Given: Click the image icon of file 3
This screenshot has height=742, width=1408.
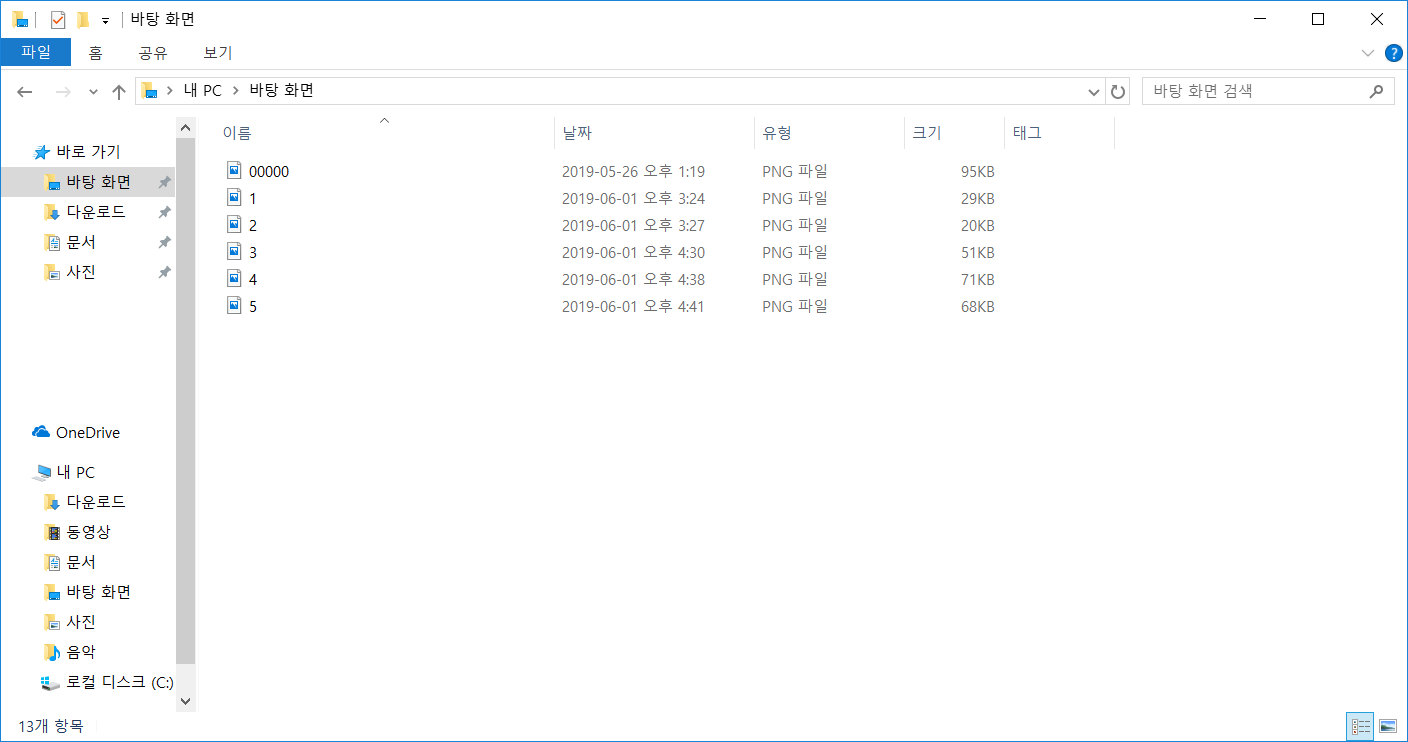Looking at the screenshot, I should click(234, 252).
